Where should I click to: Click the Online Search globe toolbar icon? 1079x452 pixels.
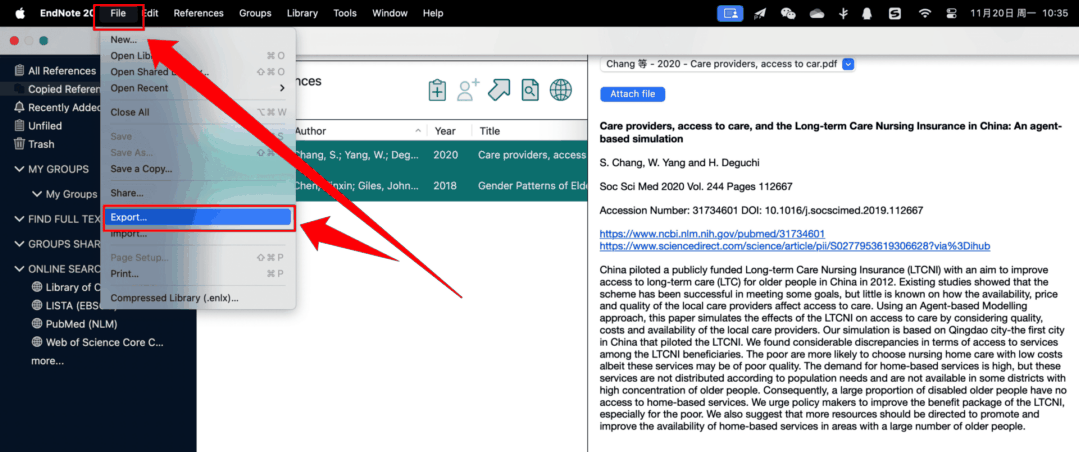click(x=561, y=90)
